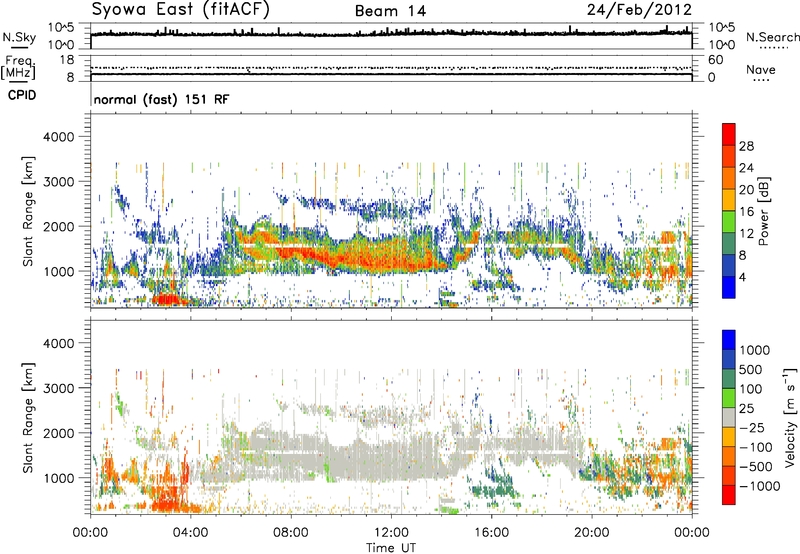Click the "08:00" time axis label
The height and width of the screenshot is (554, 800).
pos(291,533)
